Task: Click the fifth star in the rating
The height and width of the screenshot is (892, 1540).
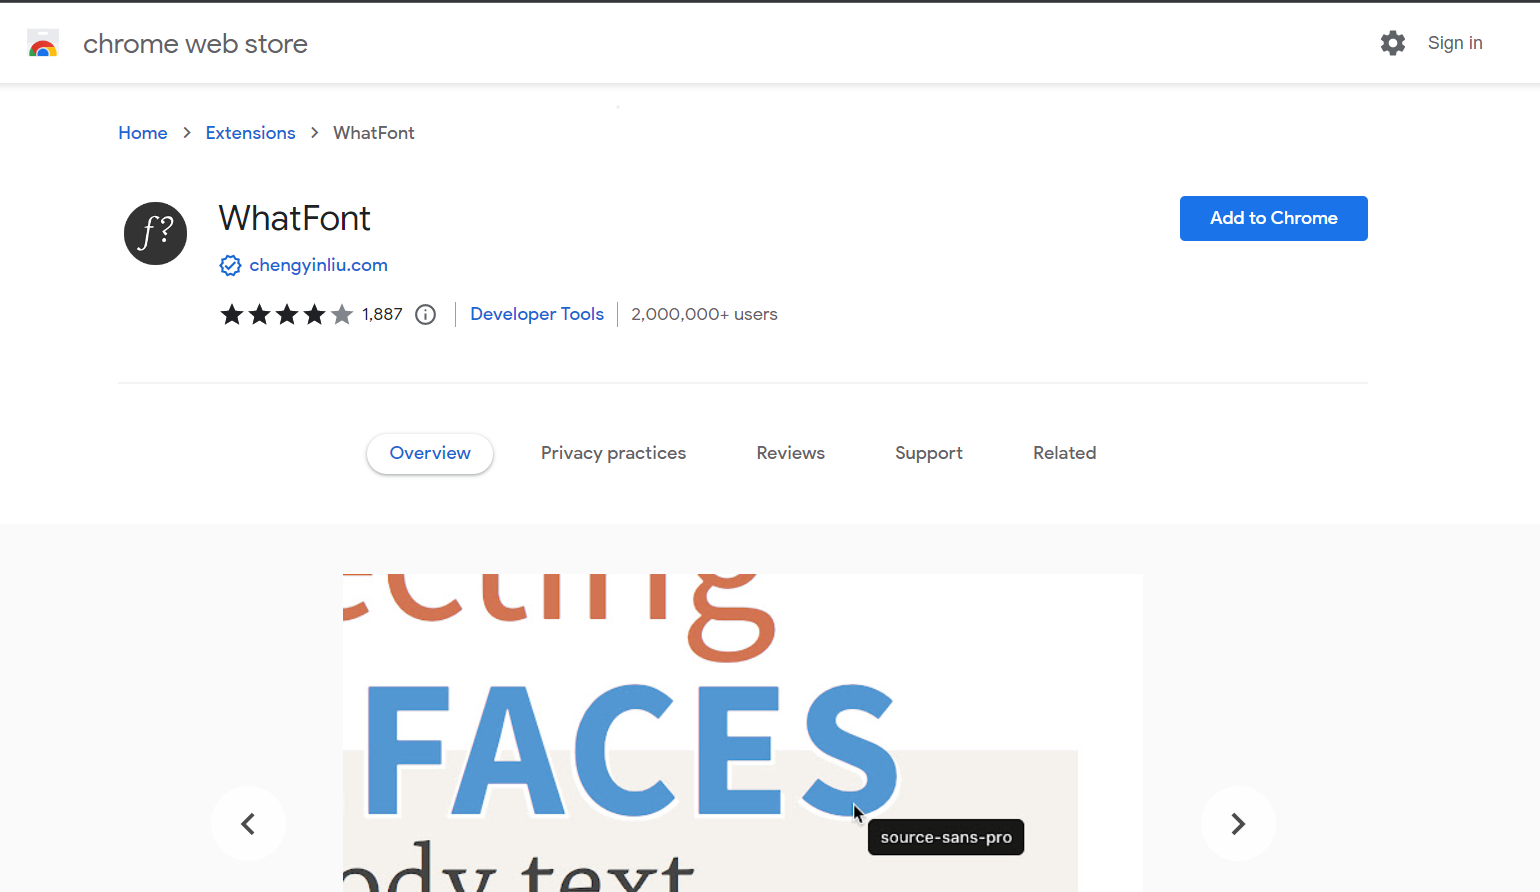Action: [x=339, y=314]
